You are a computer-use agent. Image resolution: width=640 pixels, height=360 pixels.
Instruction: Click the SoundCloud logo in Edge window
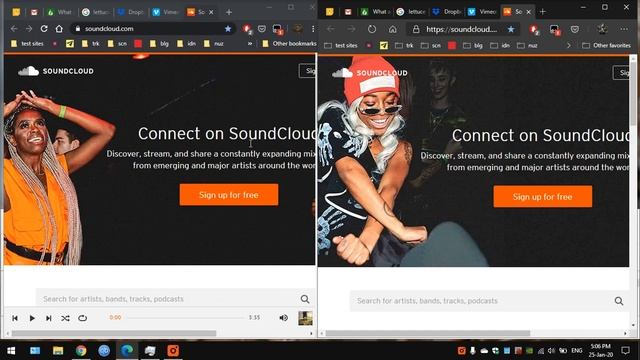tap(370, 73)
